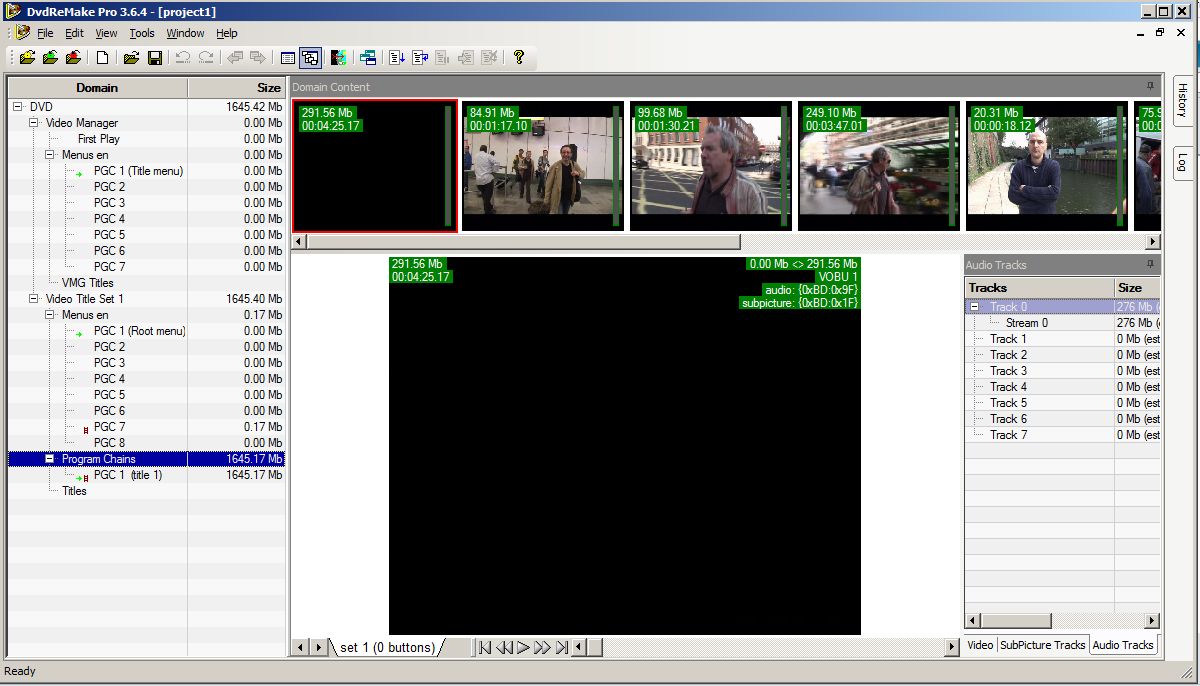Switch to the SubPicture Tracks tab
This screenshot has width=1200, height=686.
pyautogui.click(x=1042, y=645)
